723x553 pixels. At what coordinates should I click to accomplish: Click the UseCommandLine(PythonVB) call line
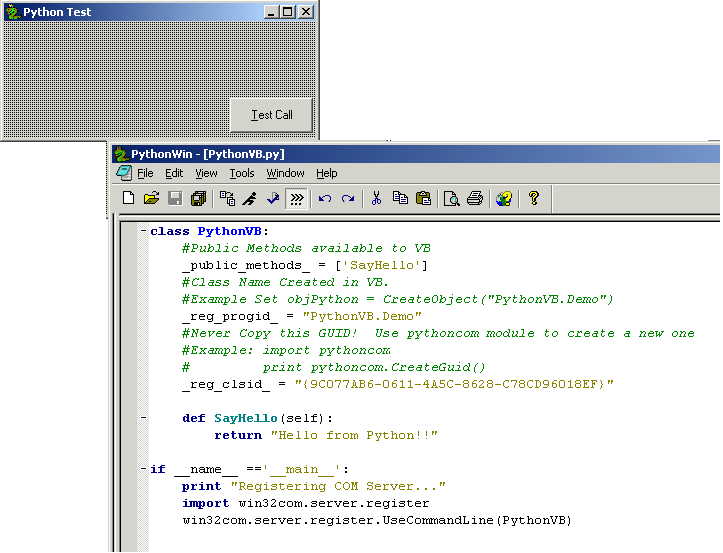(377, 520)
